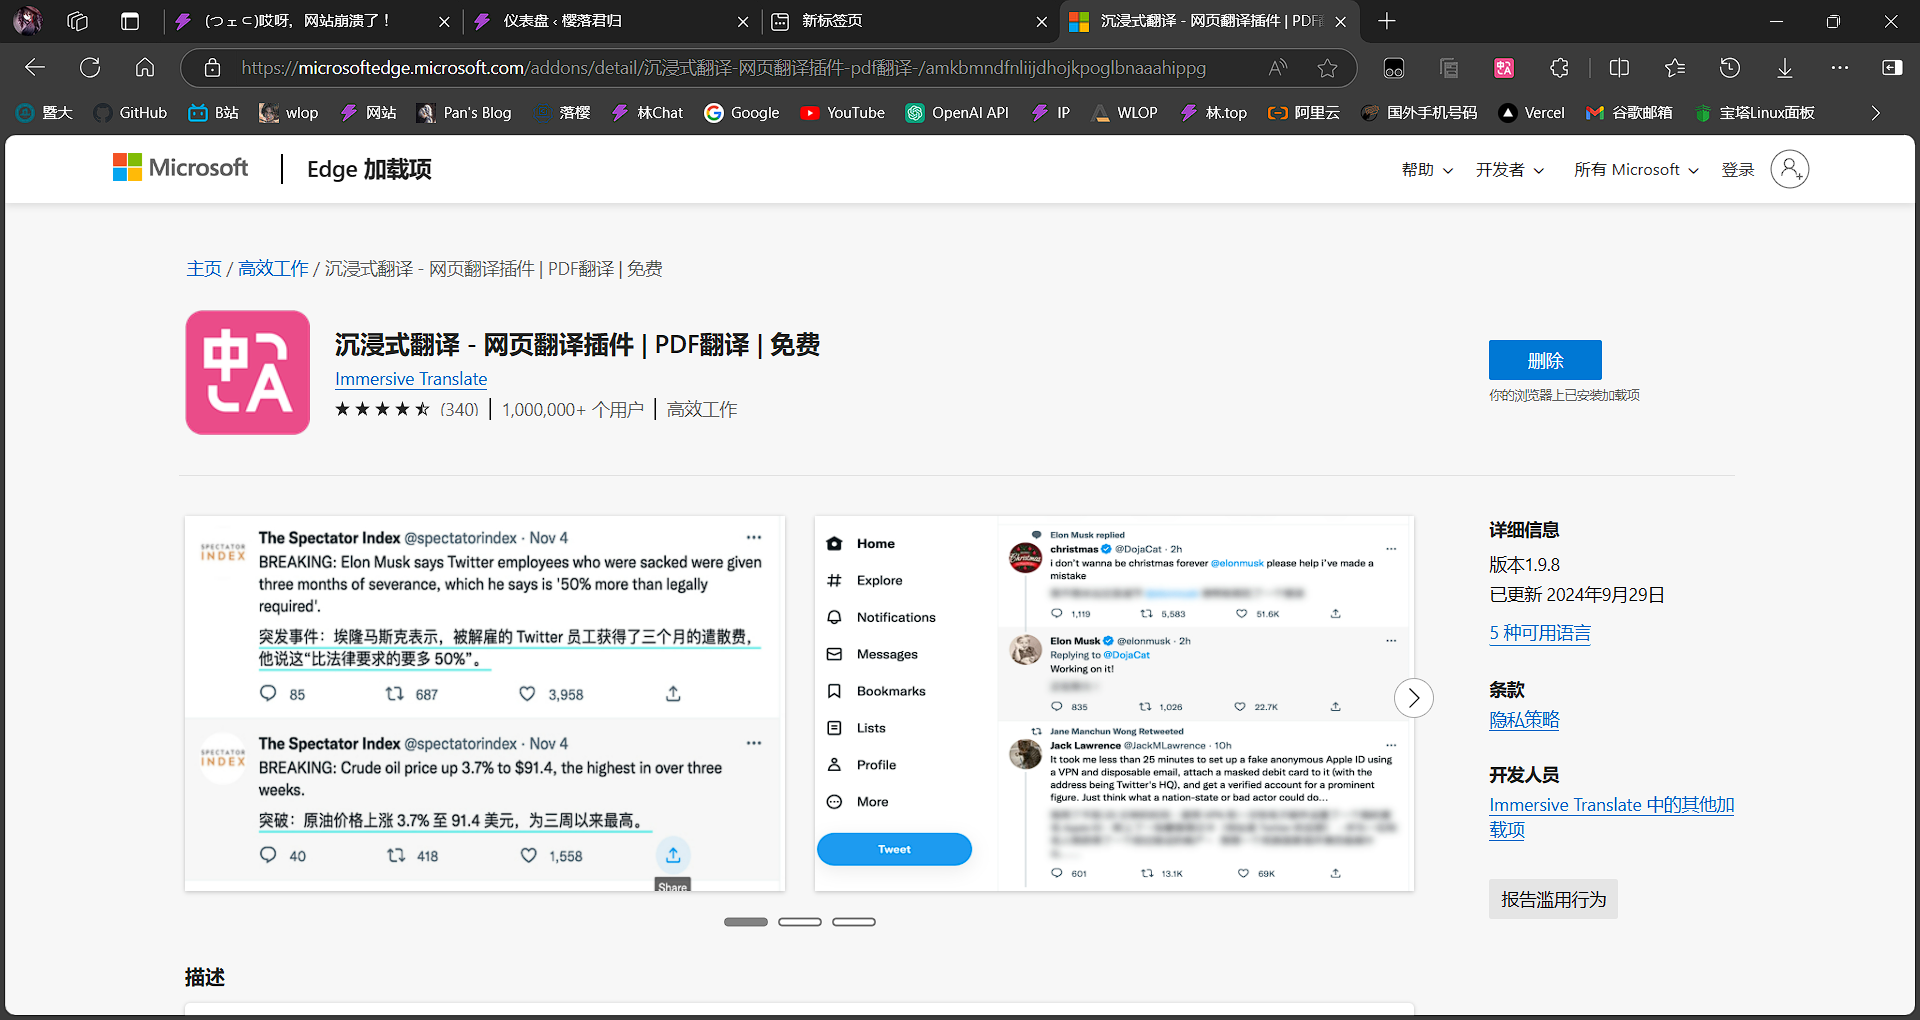Open the YouTube bookmark
This screenshot has width=1920, height=1020.
click(x=842, y=113)
